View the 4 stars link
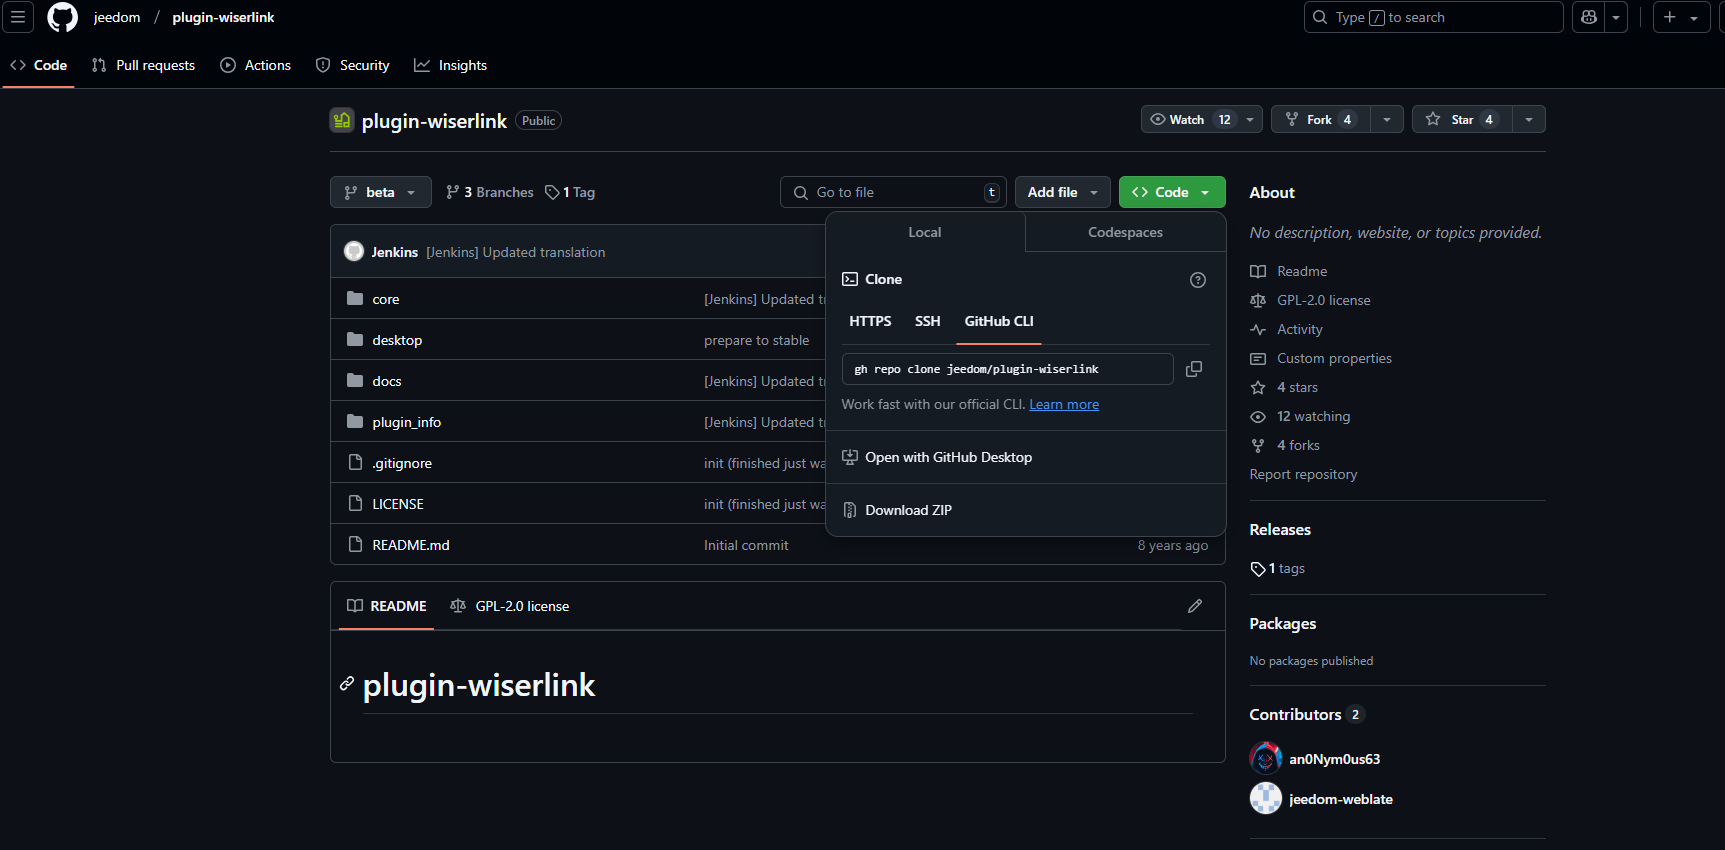The width and height of the screenshot is (1725, 850). 1297,387
